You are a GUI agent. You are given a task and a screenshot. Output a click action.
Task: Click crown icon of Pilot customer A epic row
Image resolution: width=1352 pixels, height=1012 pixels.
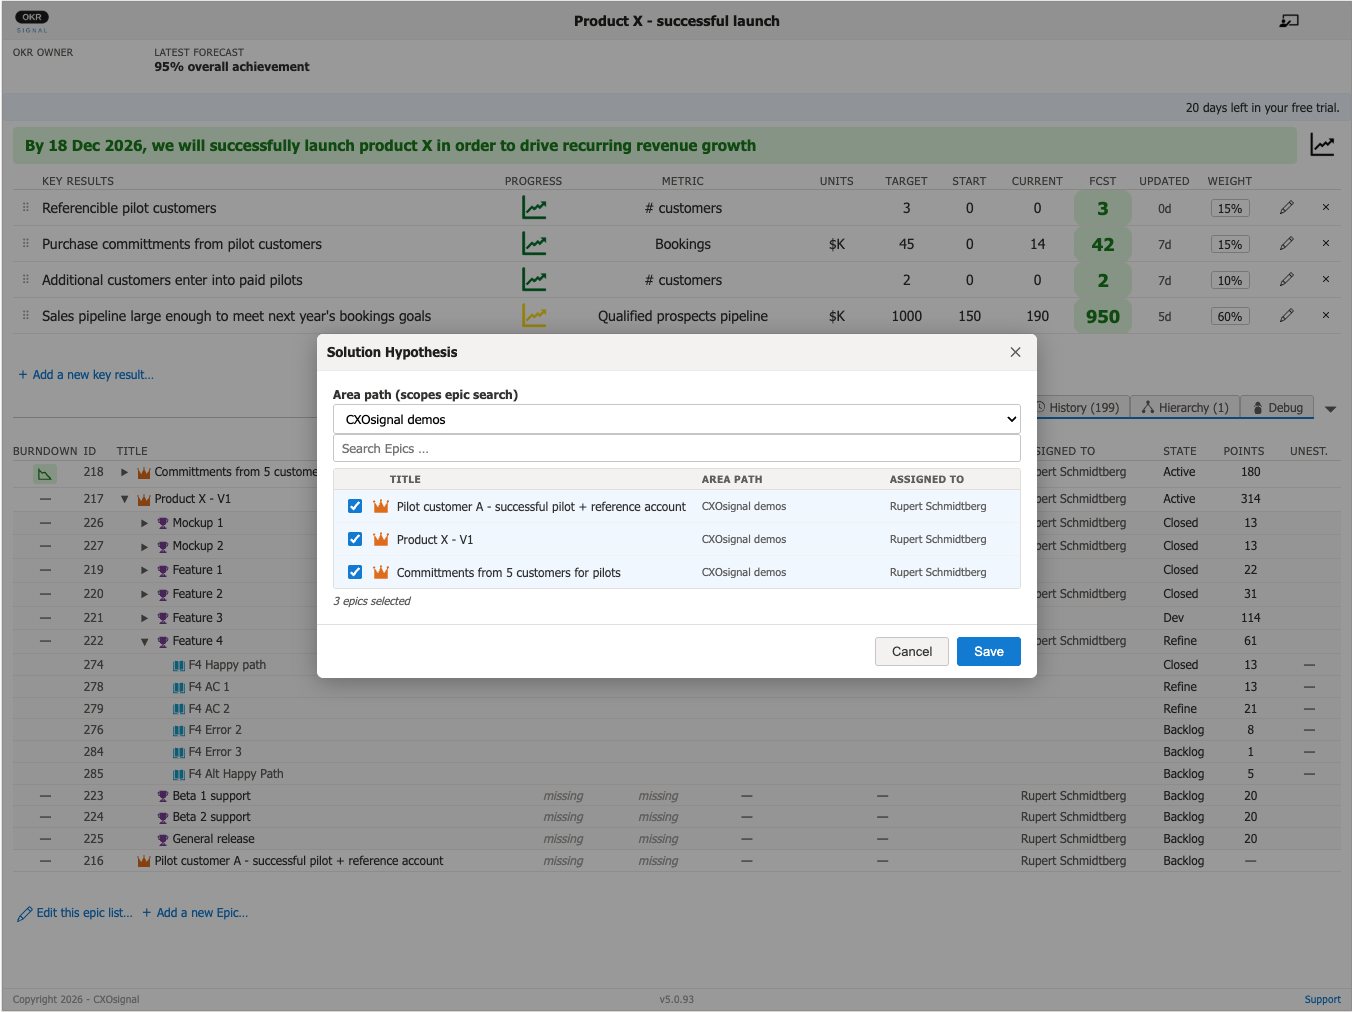[144, 861]
